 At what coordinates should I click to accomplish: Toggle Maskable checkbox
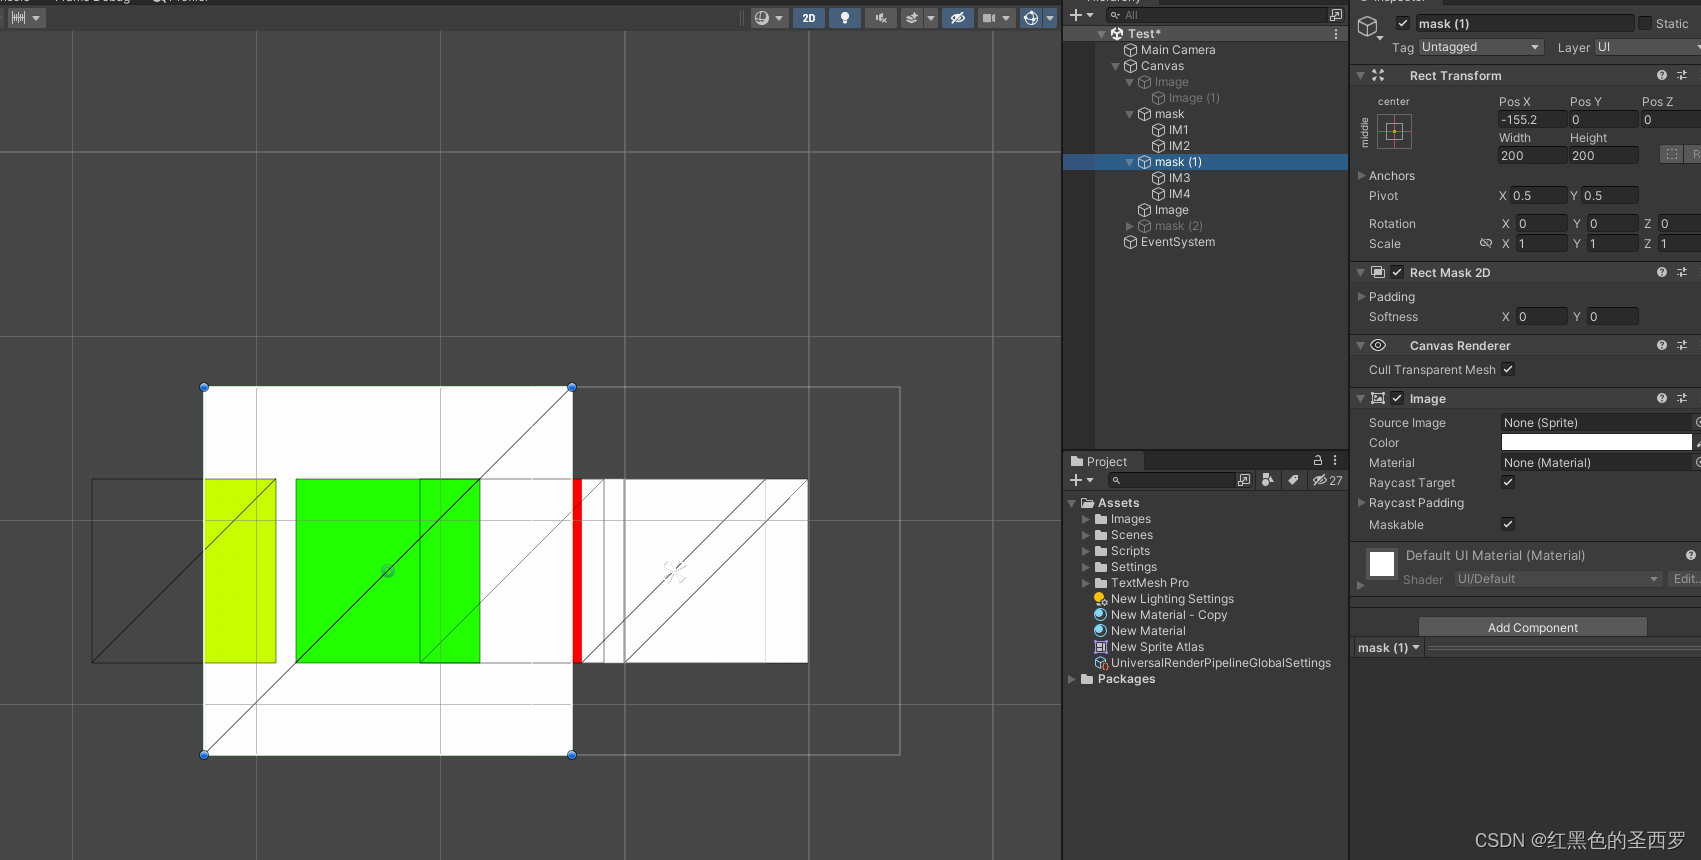[x=1508, y=524]
